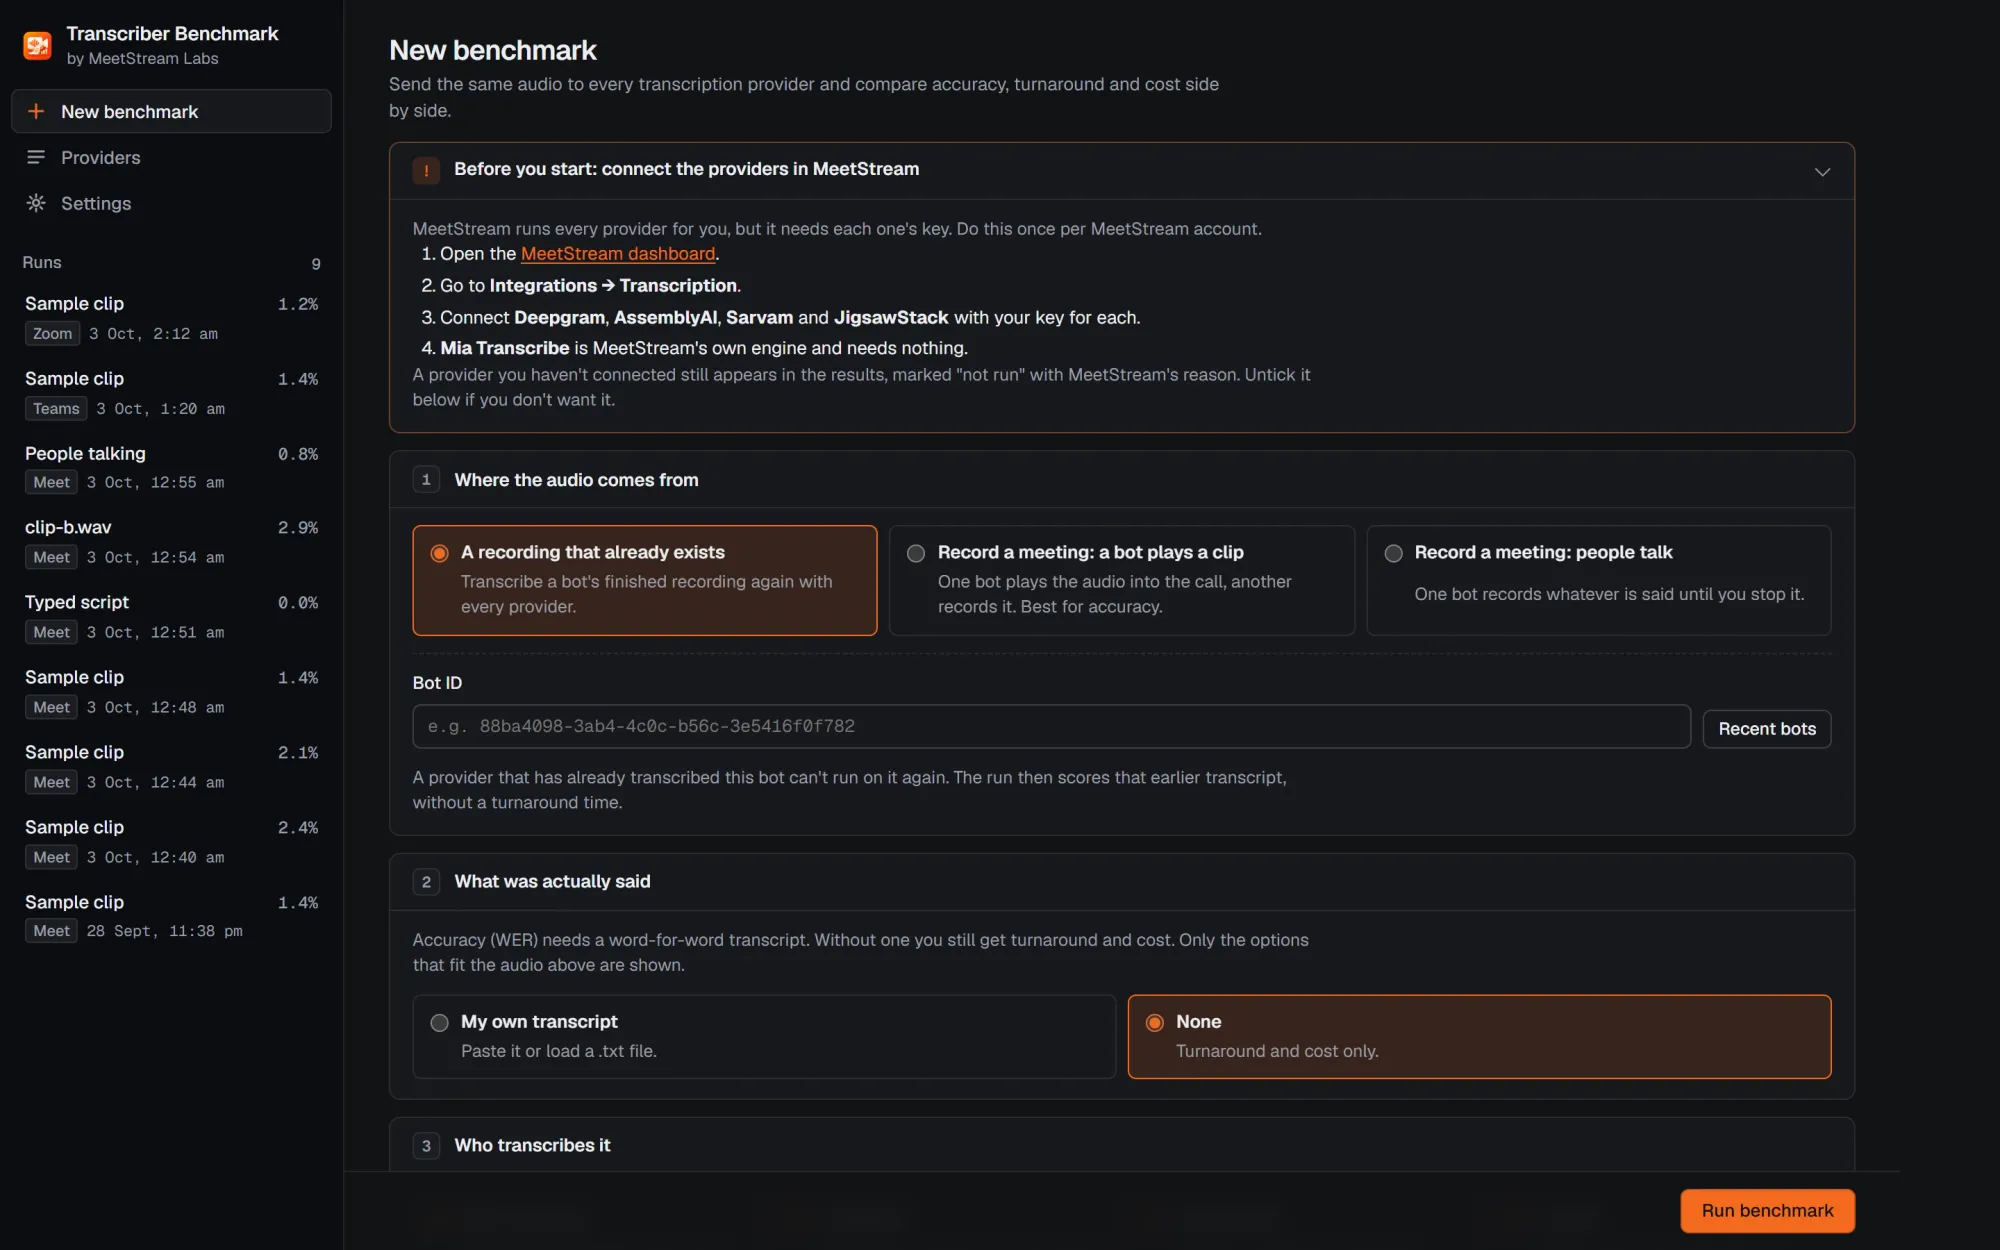Select Record a meeting: people talk option
Screen dimensions: 2000x1250
(1599, 580)
